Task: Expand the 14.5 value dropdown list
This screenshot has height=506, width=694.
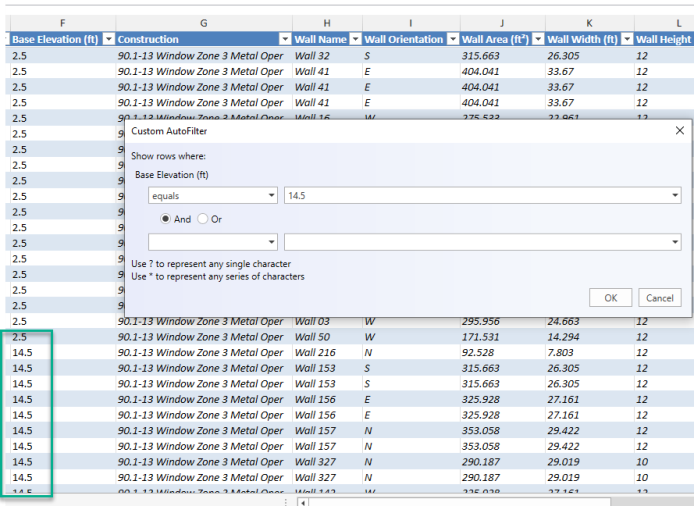Action: click(675, 196)
